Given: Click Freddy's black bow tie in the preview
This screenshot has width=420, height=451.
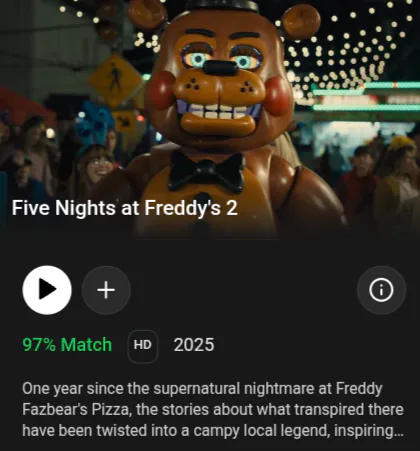Looking at the screenshot, I should tap(207, 172).
